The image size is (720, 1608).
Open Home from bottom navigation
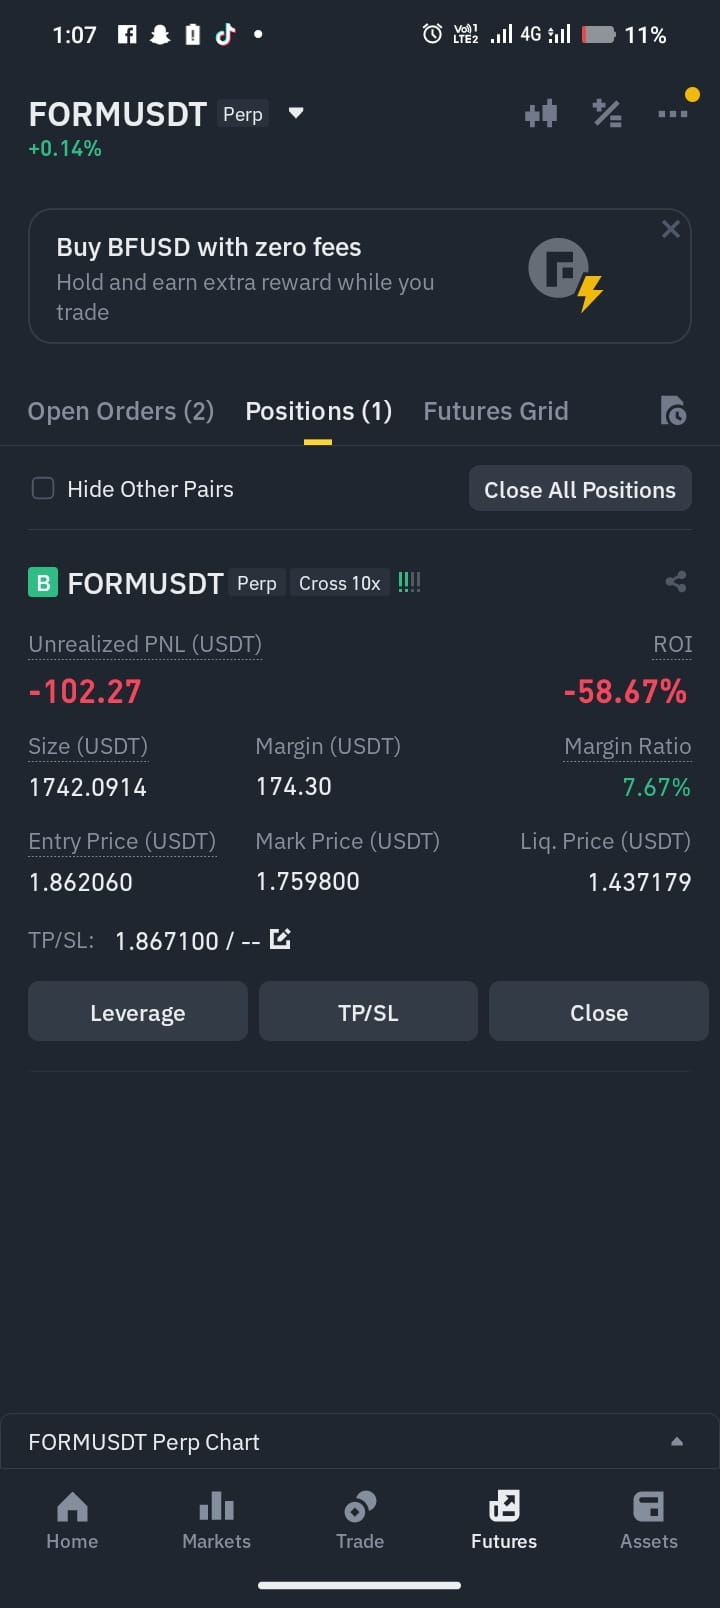[x=72, y=1520]
